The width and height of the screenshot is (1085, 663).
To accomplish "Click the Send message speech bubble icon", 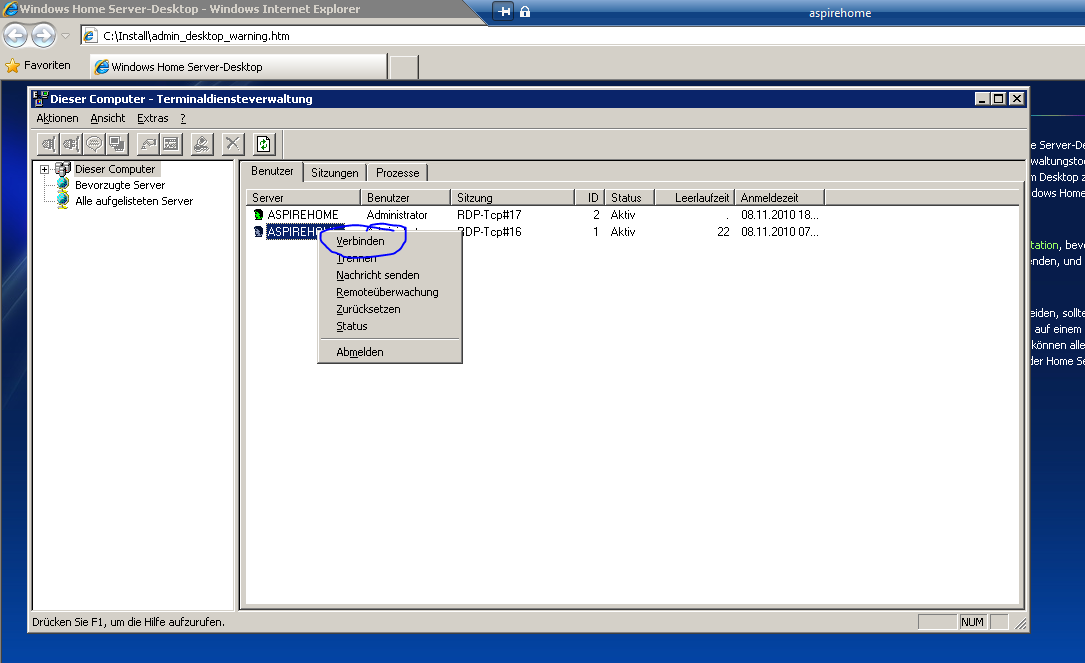I will [93, 144].
